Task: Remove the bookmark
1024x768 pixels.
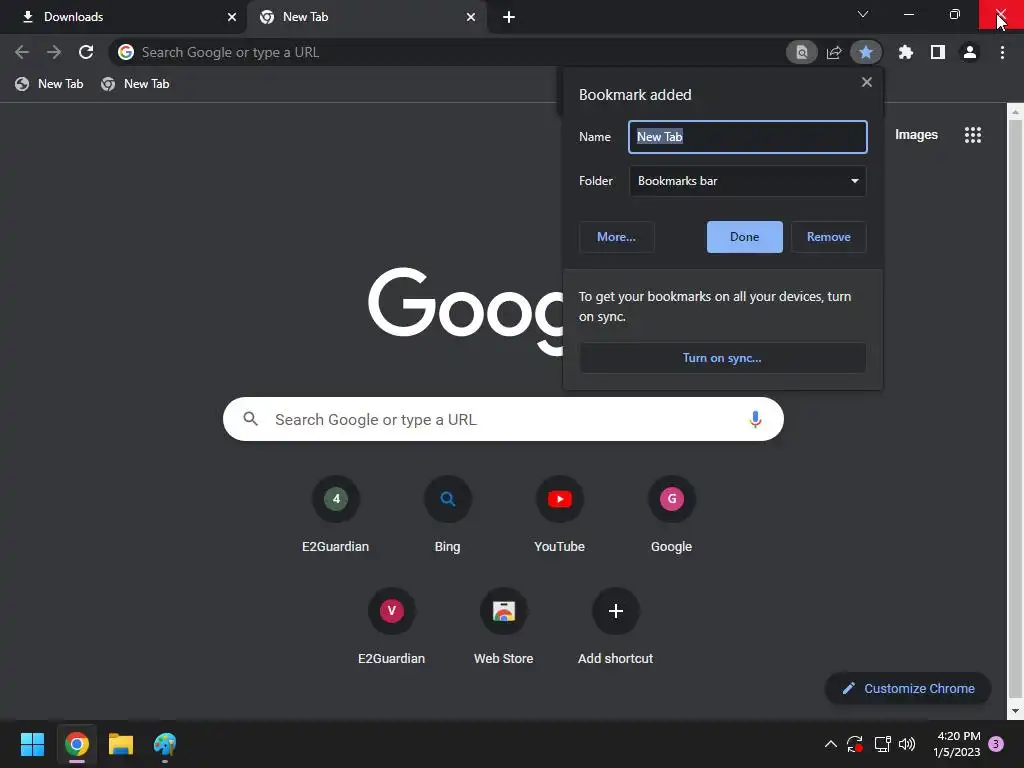Action: click(829, 237)
